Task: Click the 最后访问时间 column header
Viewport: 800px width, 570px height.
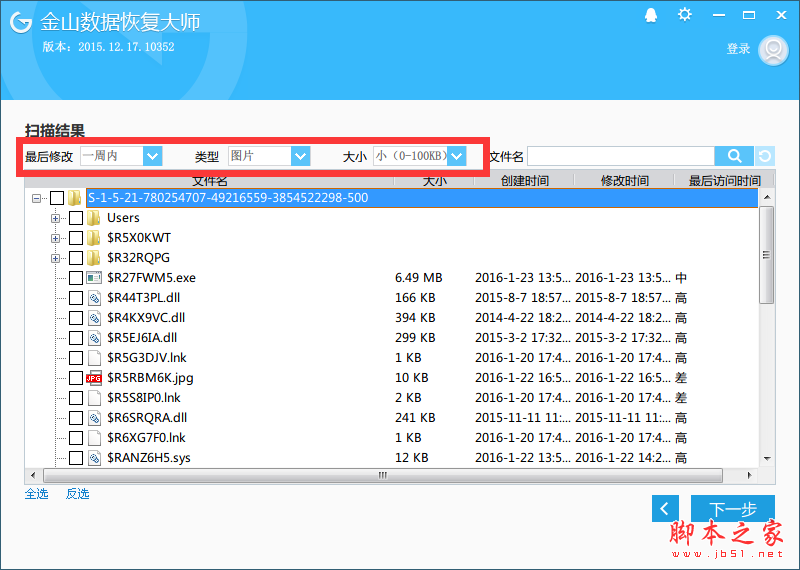Action: point(724,181)
